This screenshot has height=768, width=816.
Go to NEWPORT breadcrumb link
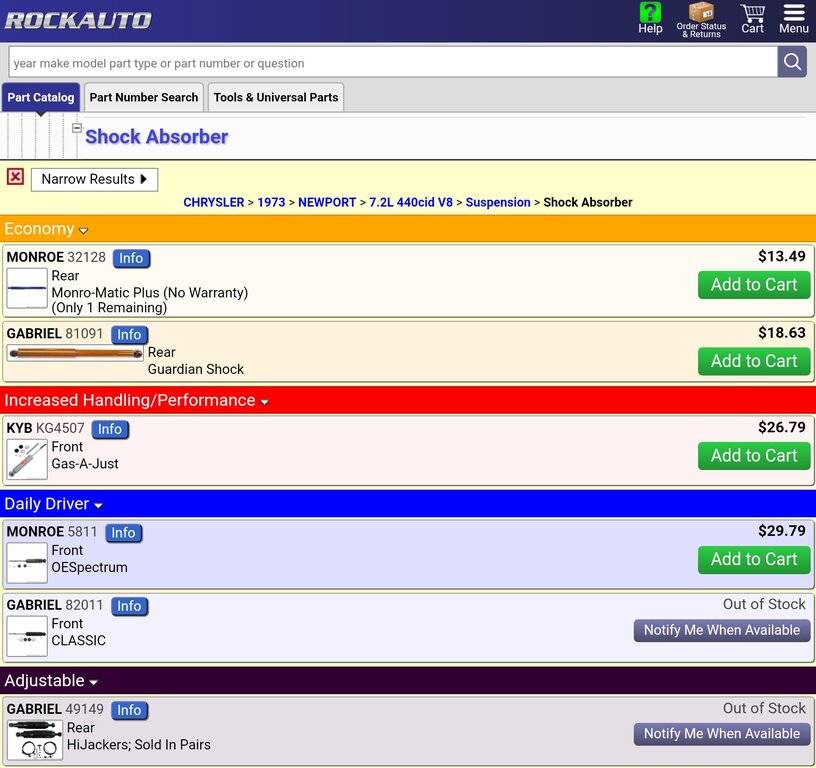coord(327,202)
